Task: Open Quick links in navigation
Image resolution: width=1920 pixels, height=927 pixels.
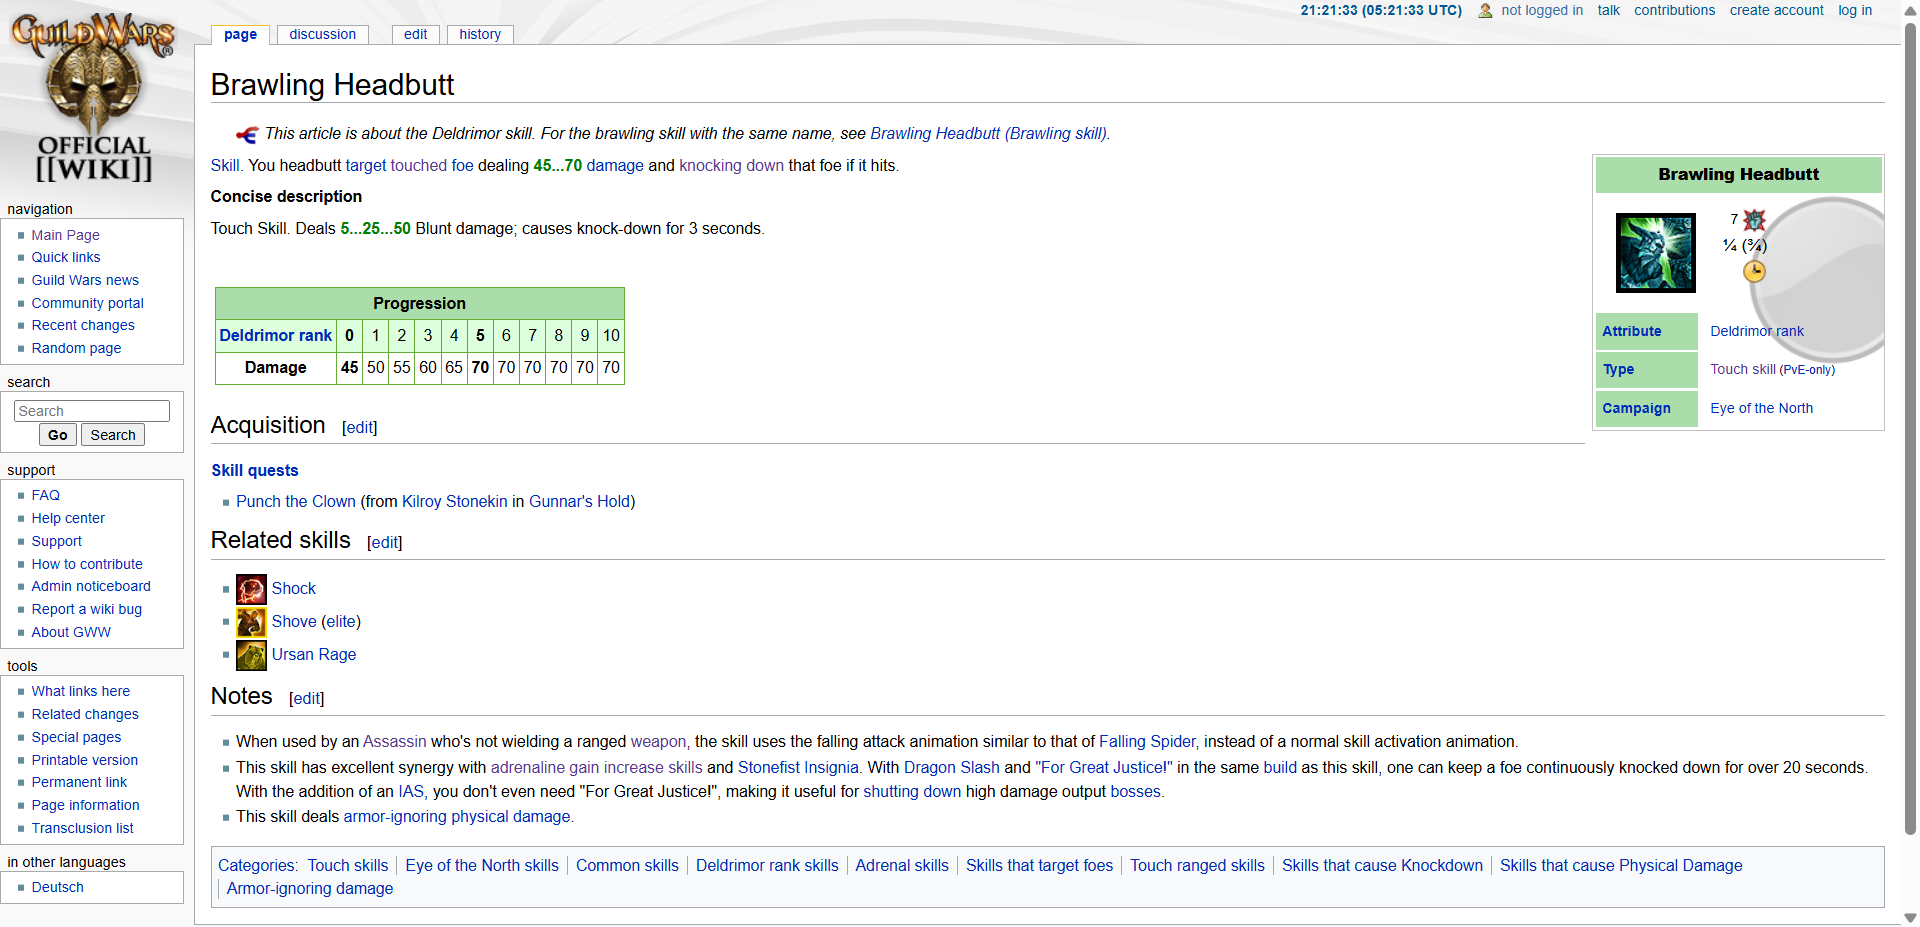Action: (66, 257)
